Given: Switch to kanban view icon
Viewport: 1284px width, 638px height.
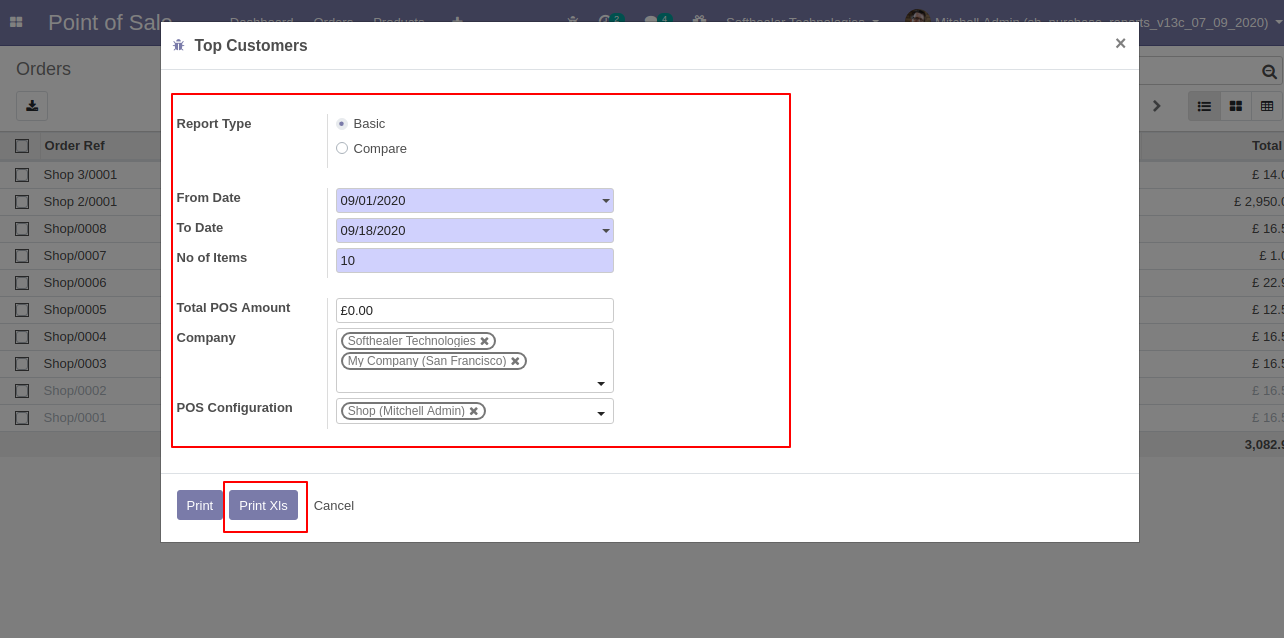Looking at the screenshot, I should pos(1236,106).
